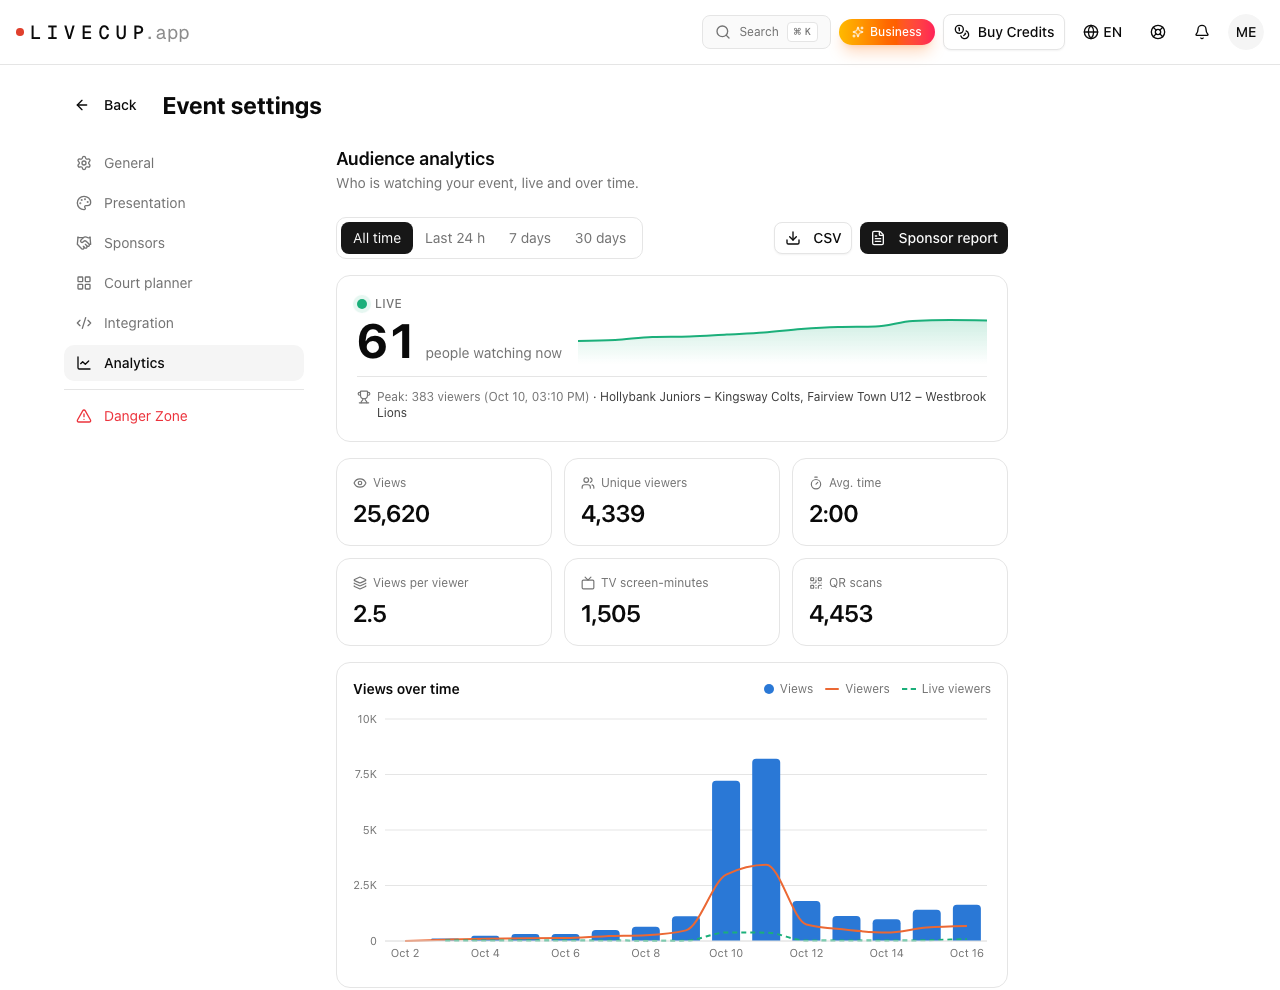Click the Viewers legend entry
The width and height of the screenshot is (1280, 990).
pos(857,689)
